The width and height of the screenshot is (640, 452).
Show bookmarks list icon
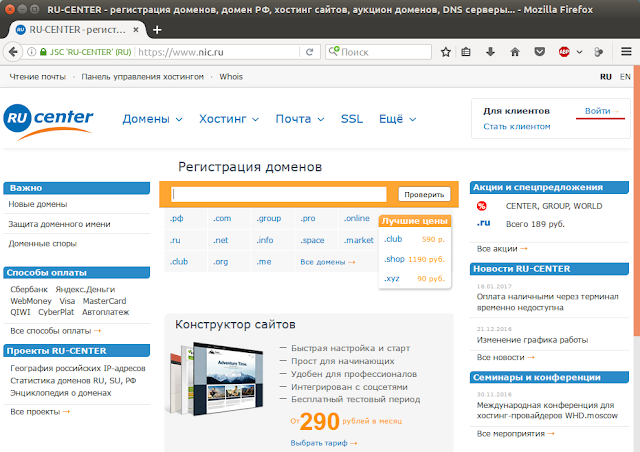[x=466, y=52]
